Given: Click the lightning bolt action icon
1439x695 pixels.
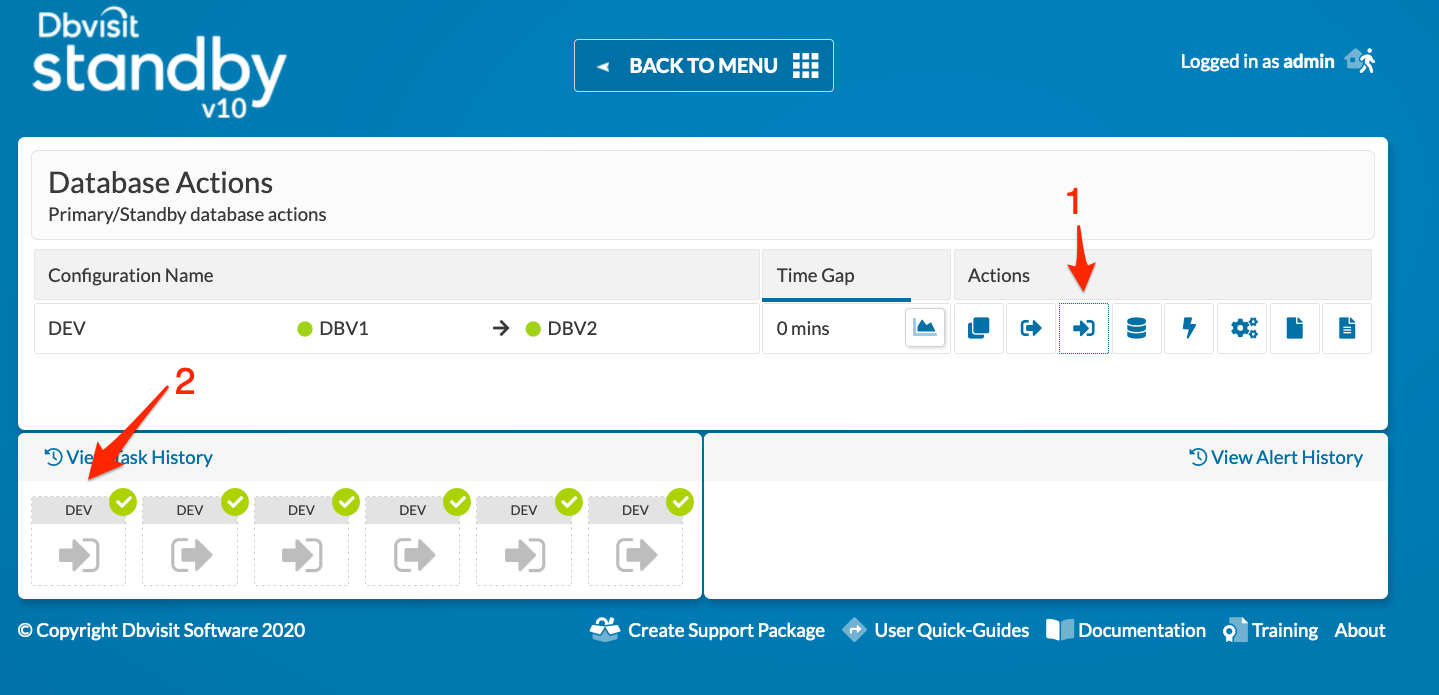Looking at the screenshot, I should coord(1189,328).
